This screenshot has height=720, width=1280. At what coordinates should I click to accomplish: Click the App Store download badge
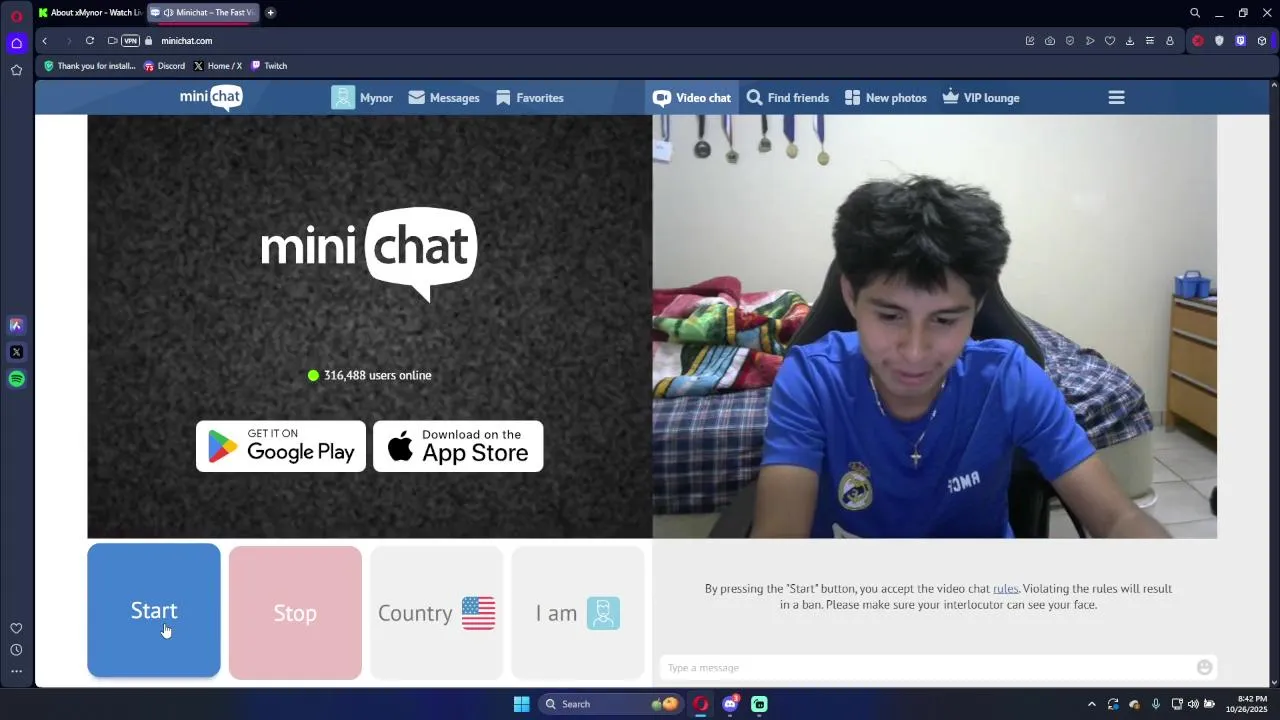tap(458, 446)
